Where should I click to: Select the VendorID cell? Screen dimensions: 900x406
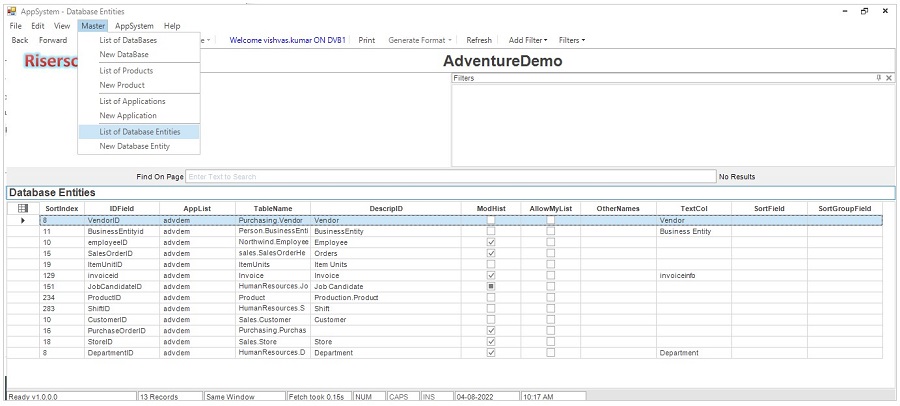tap(122, 220)
